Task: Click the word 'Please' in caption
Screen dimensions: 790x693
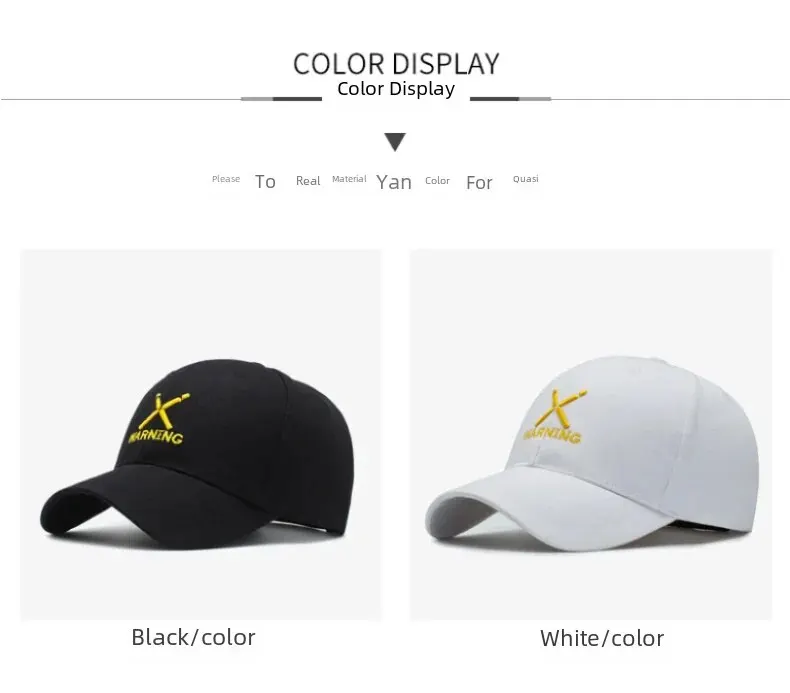Action: (226, 179)
